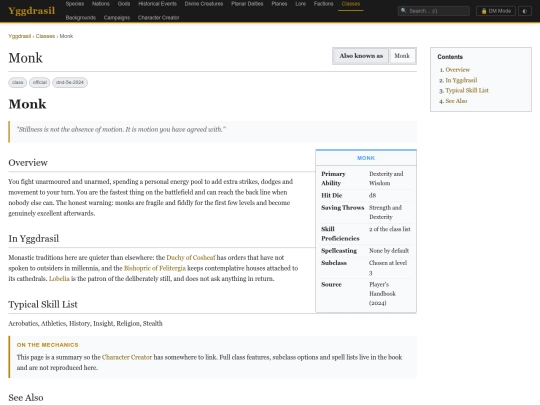Open the Bishopric of Felitergia link
The height and width of the screenshot is (405, 540).
click(x=155, y=268)
